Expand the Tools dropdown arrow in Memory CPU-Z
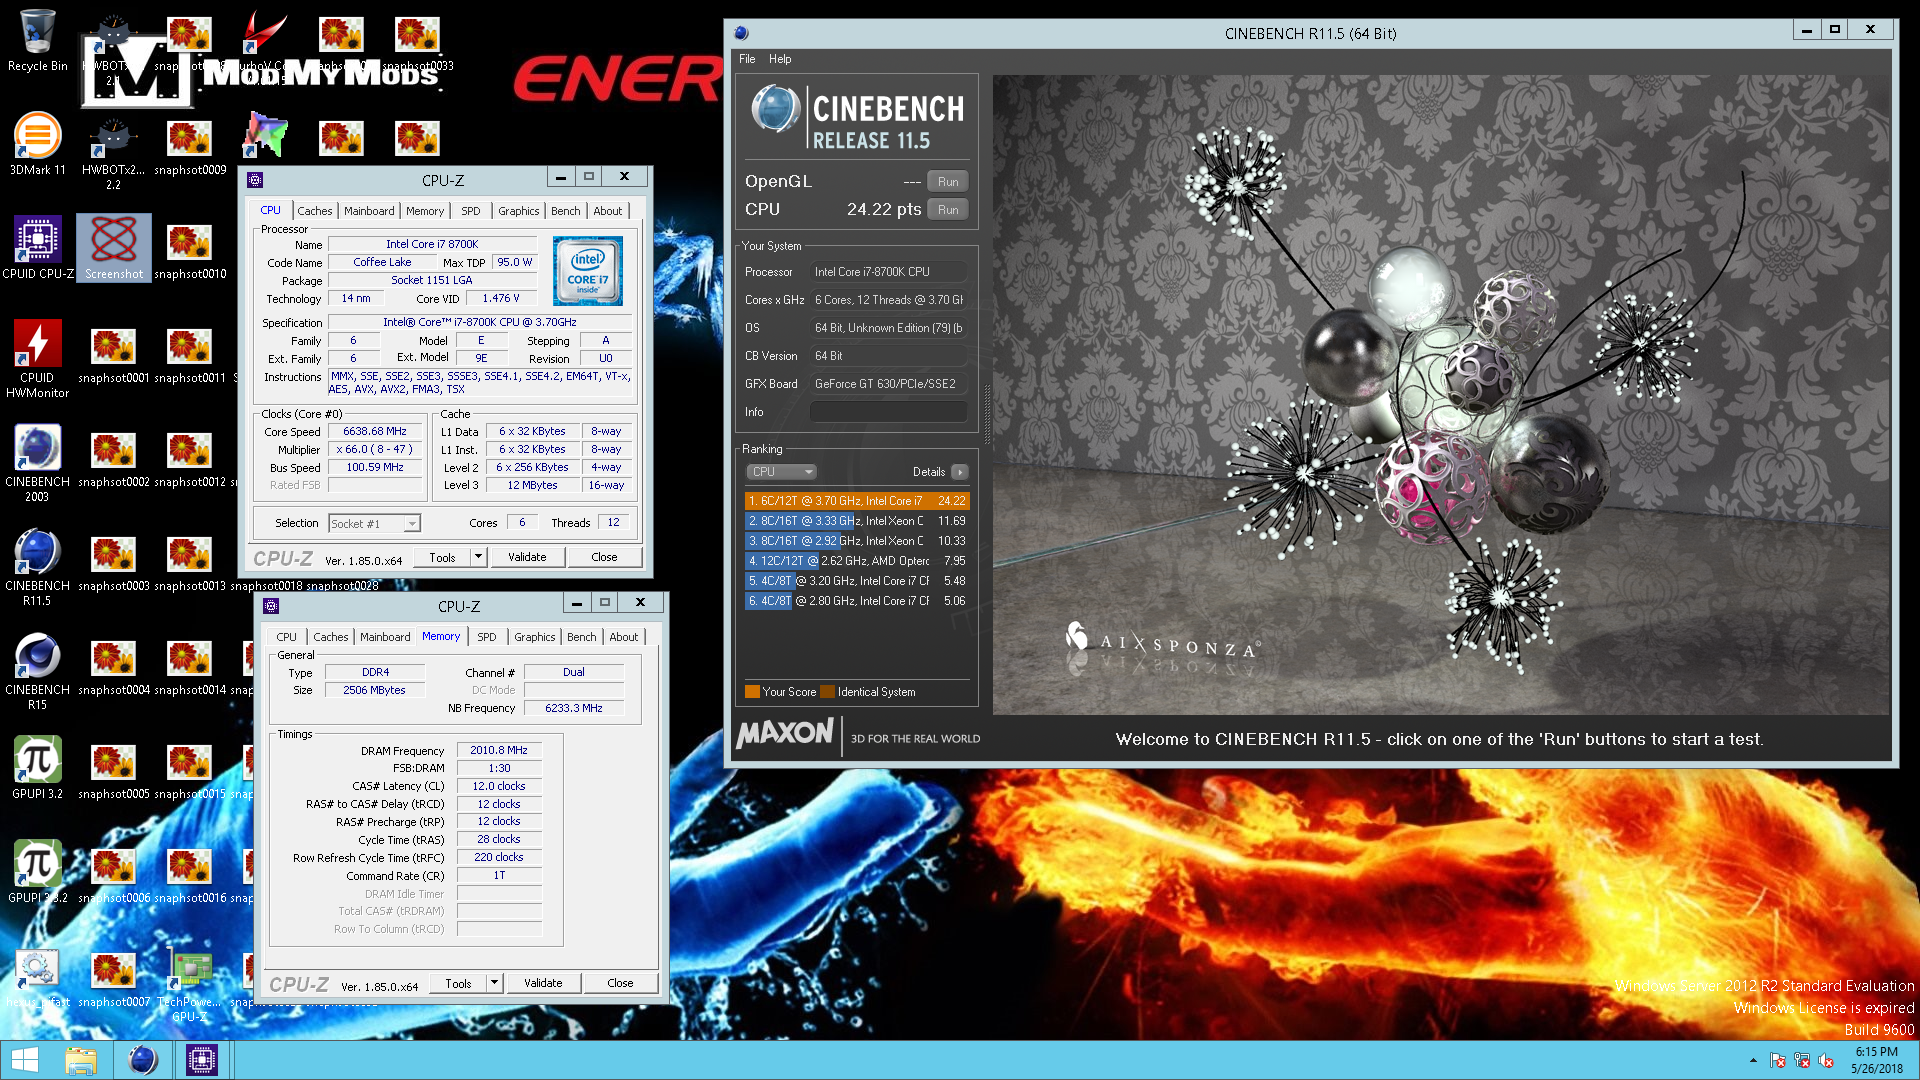The image size is (1920, 1080). pos(494,983)
